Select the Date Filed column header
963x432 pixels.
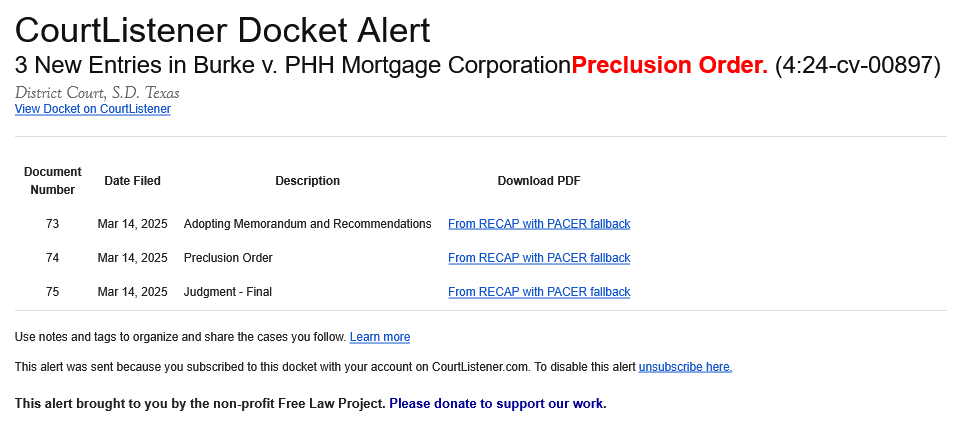[x=133, y=181]
